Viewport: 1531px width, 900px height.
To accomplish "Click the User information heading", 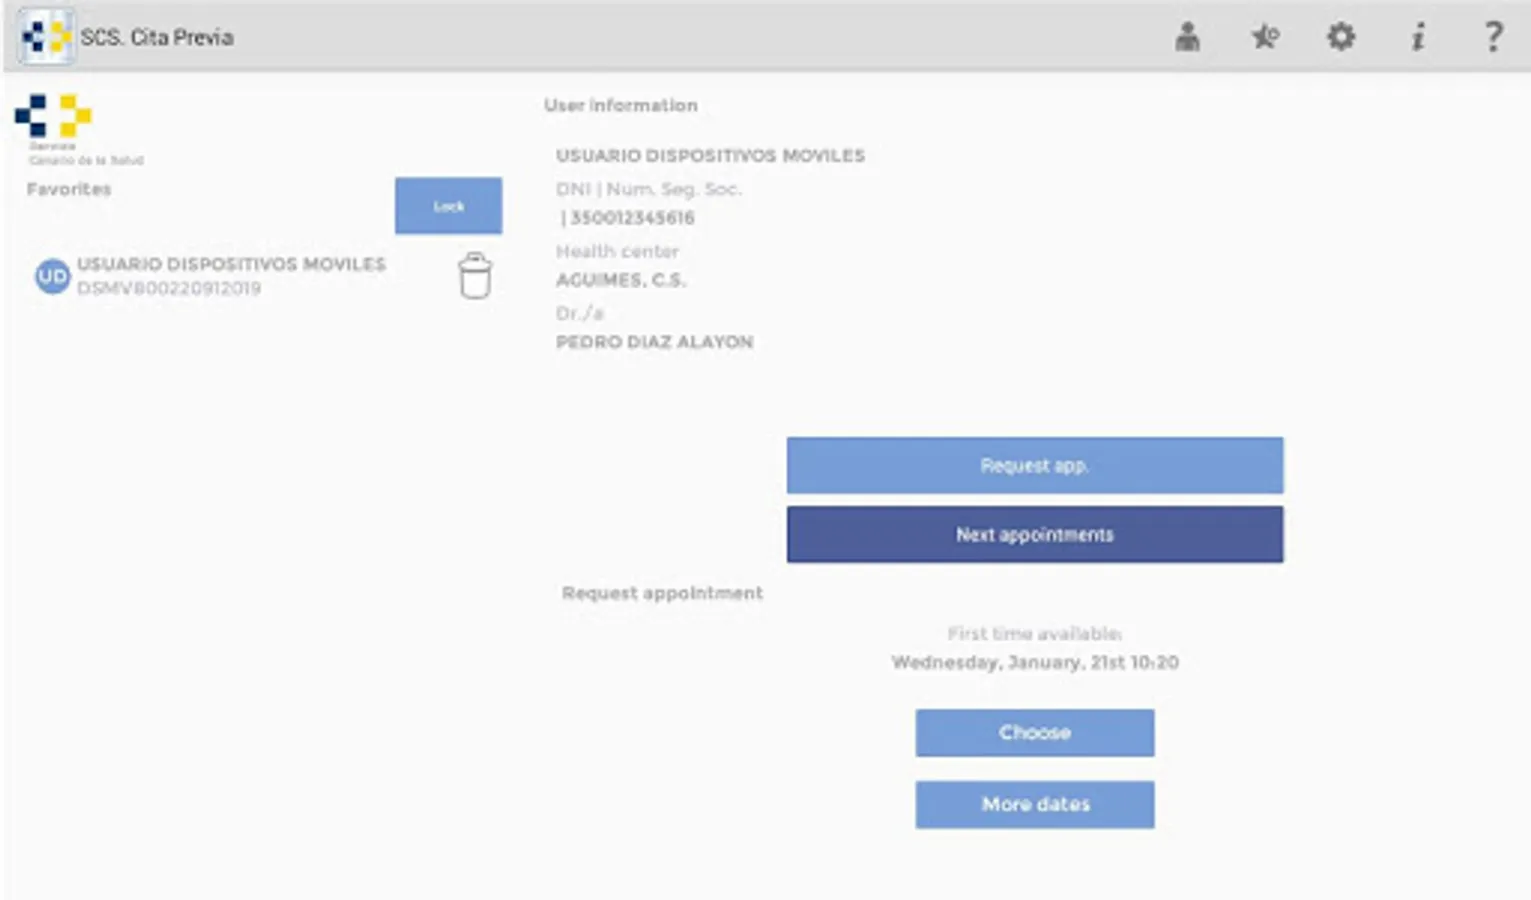I will tap(621, 105).
